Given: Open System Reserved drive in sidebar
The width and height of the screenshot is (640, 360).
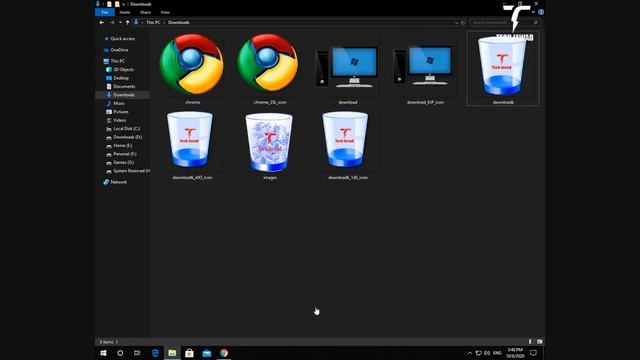Looking at the screenshot, I should (x=131, y=171).
